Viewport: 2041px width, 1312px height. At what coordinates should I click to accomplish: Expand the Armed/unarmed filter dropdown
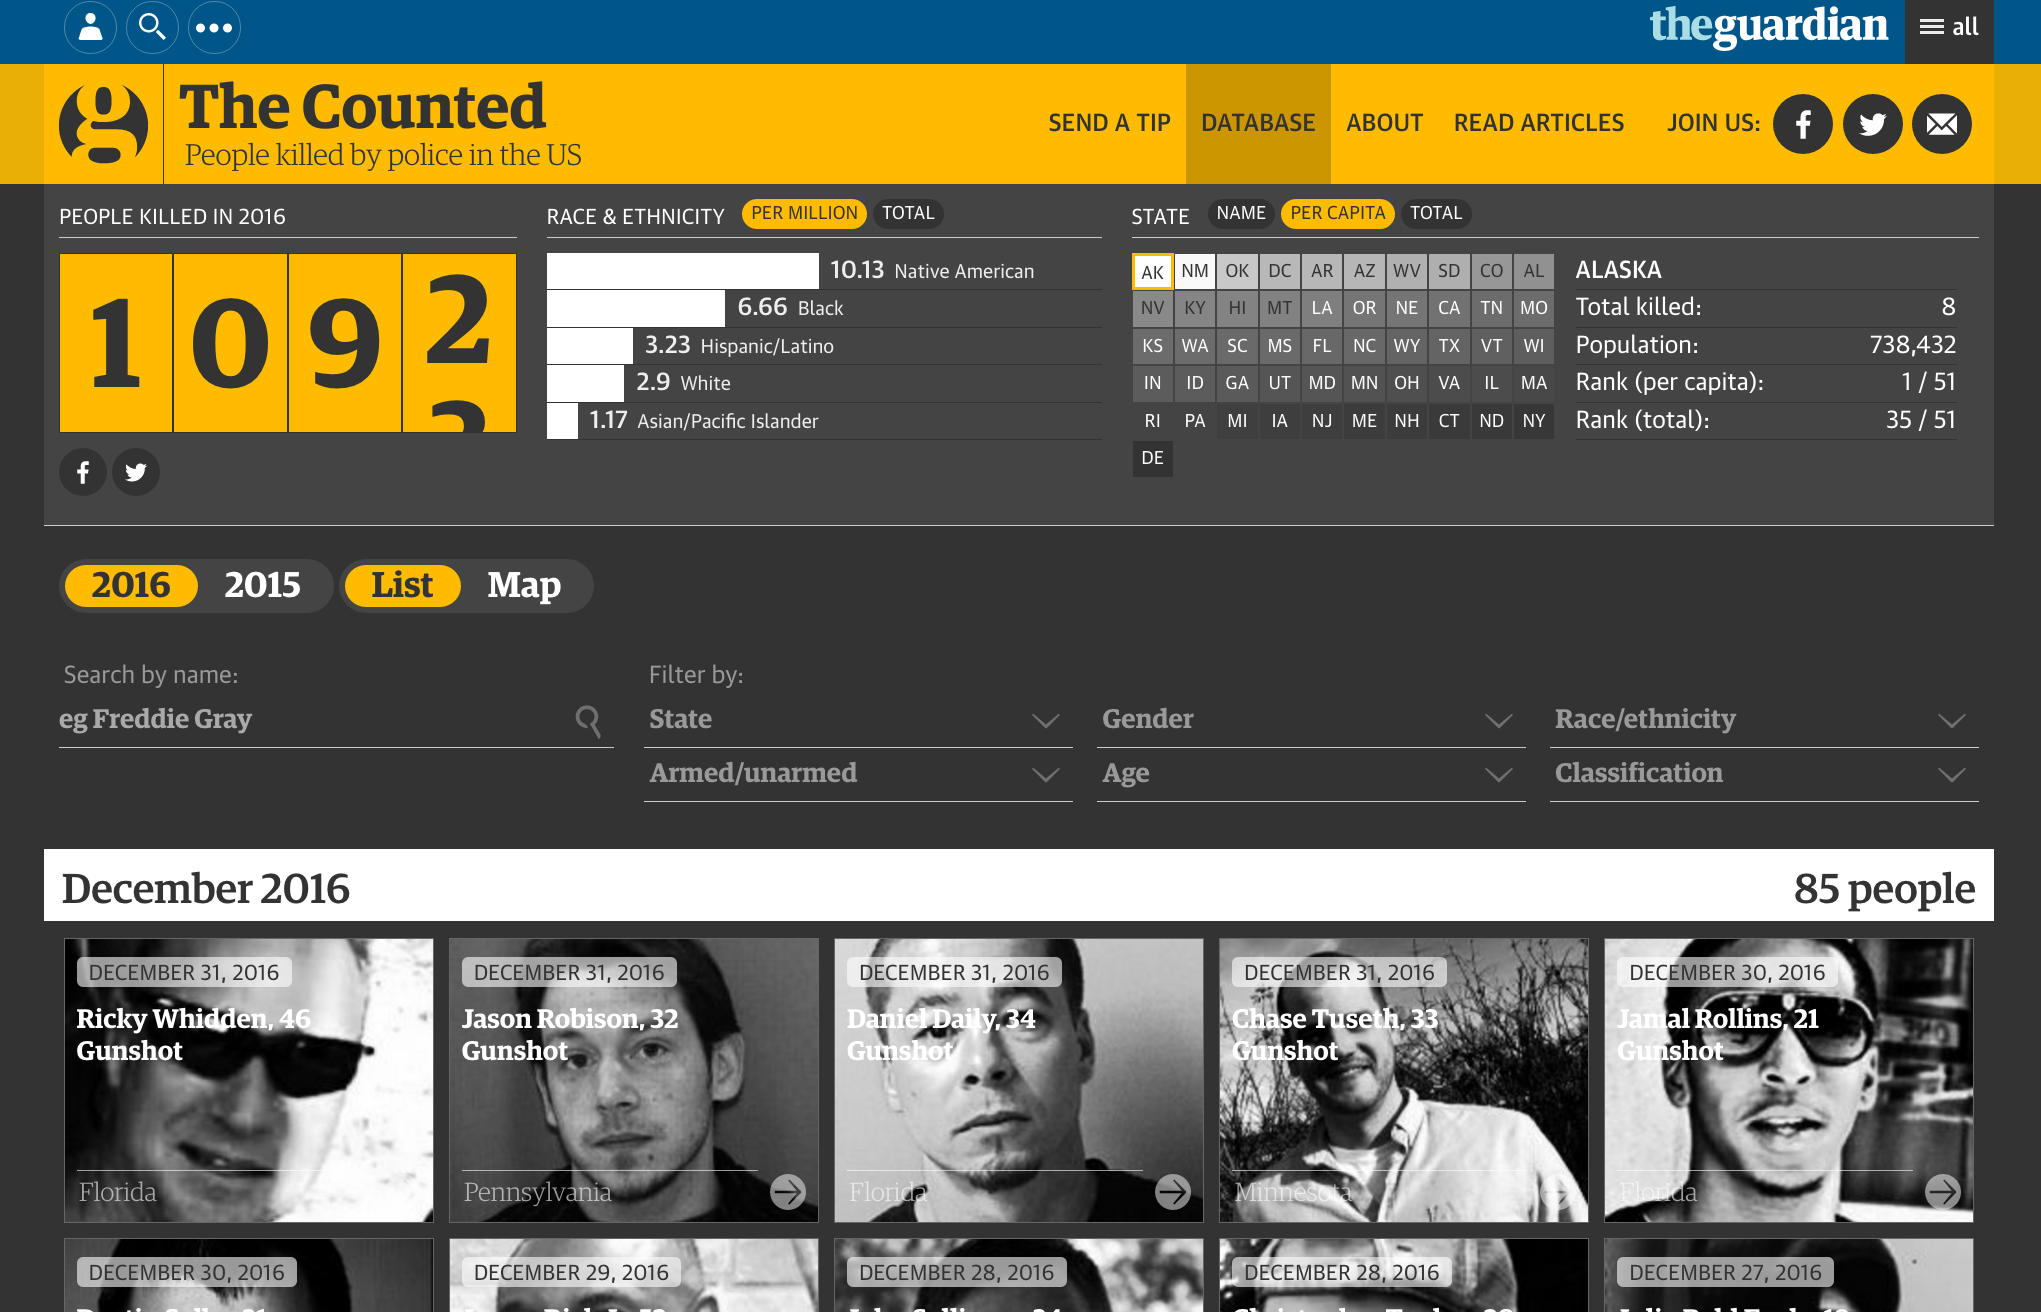coord(857,774)
